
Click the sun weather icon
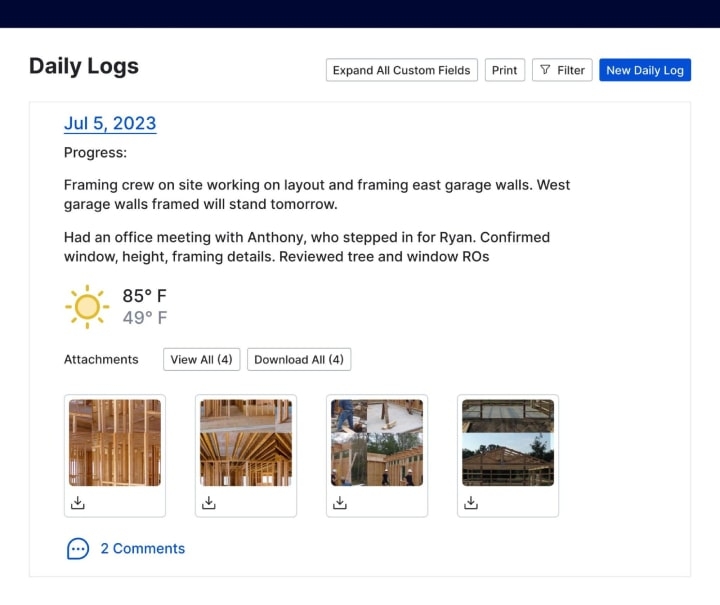pos(87,307)
